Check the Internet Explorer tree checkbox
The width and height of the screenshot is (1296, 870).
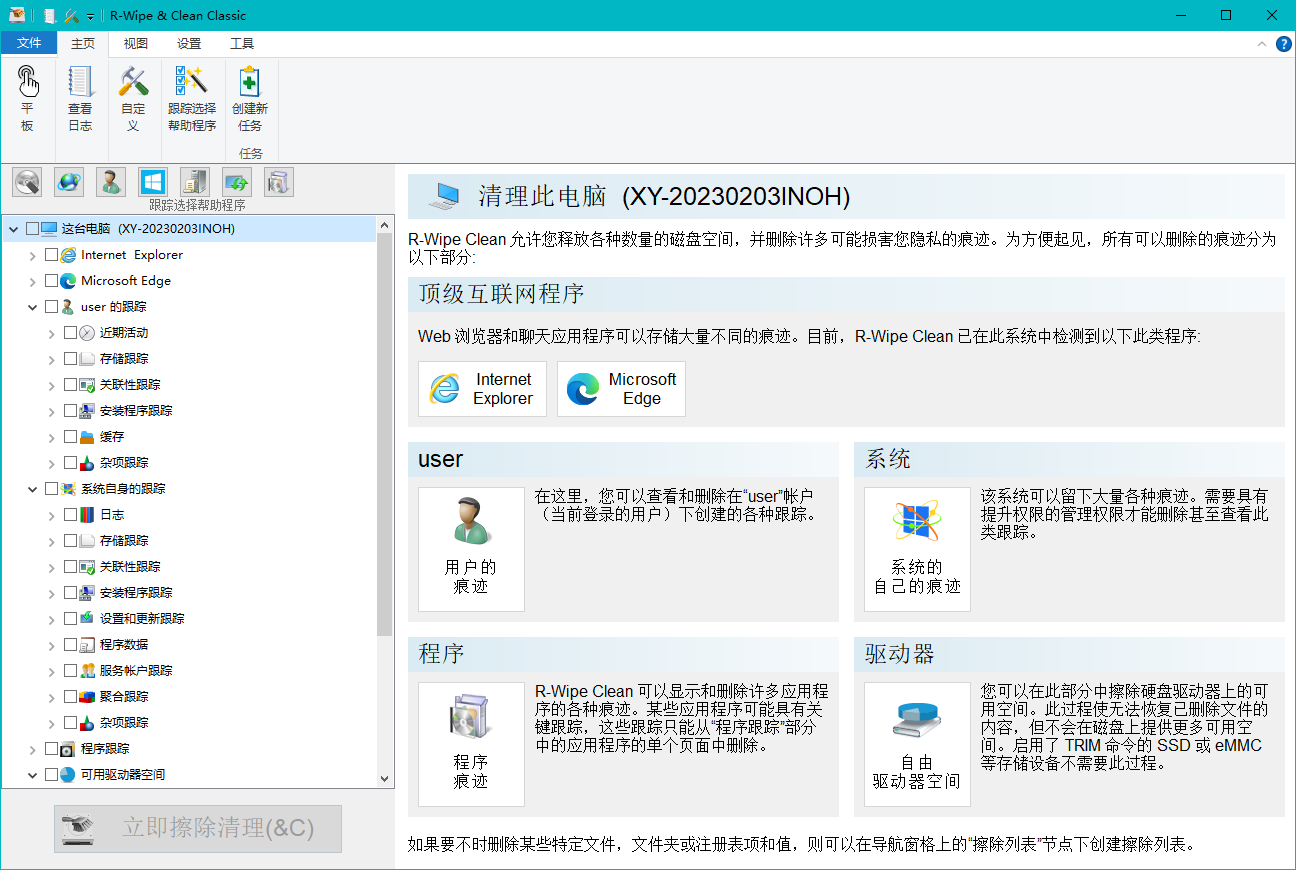pyautogui.click(x=52, y=255)
